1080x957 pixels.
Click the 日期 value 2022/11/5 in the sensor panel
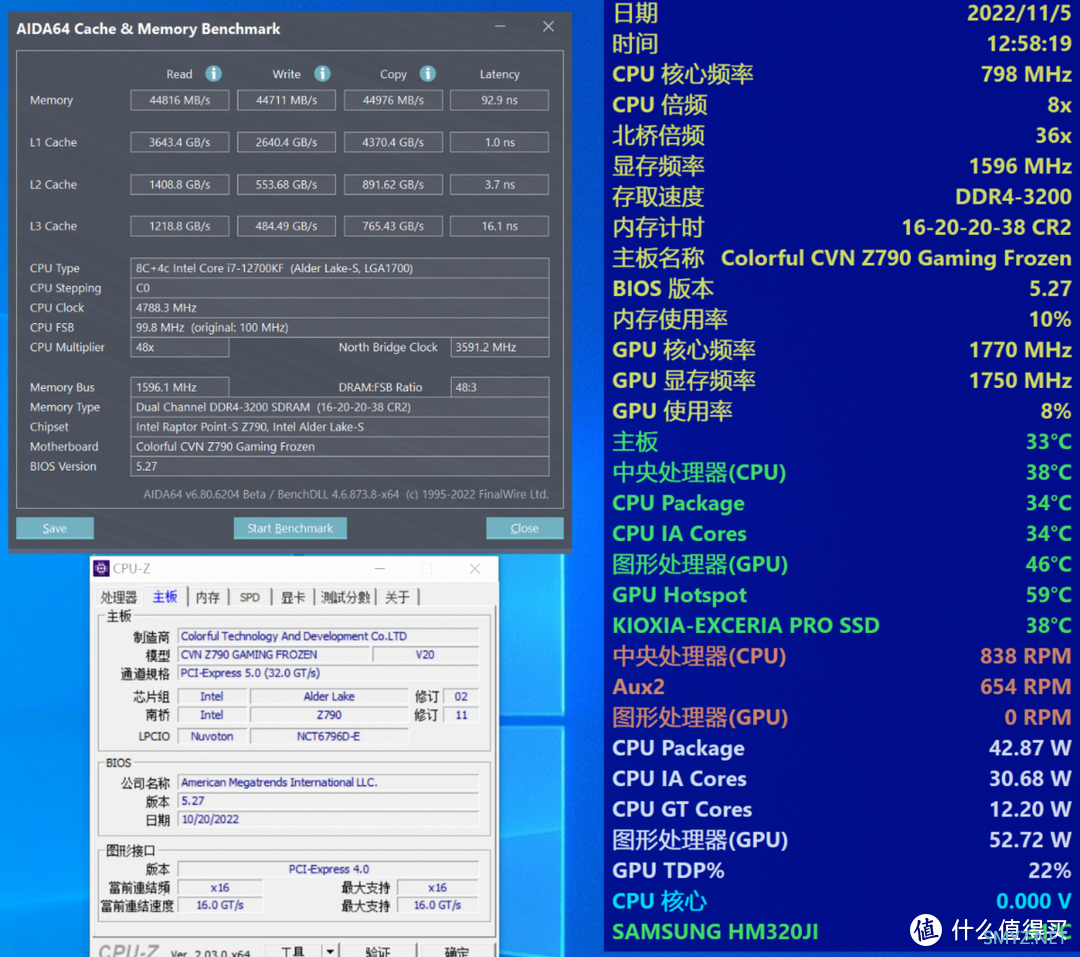tap(1019, 13)
